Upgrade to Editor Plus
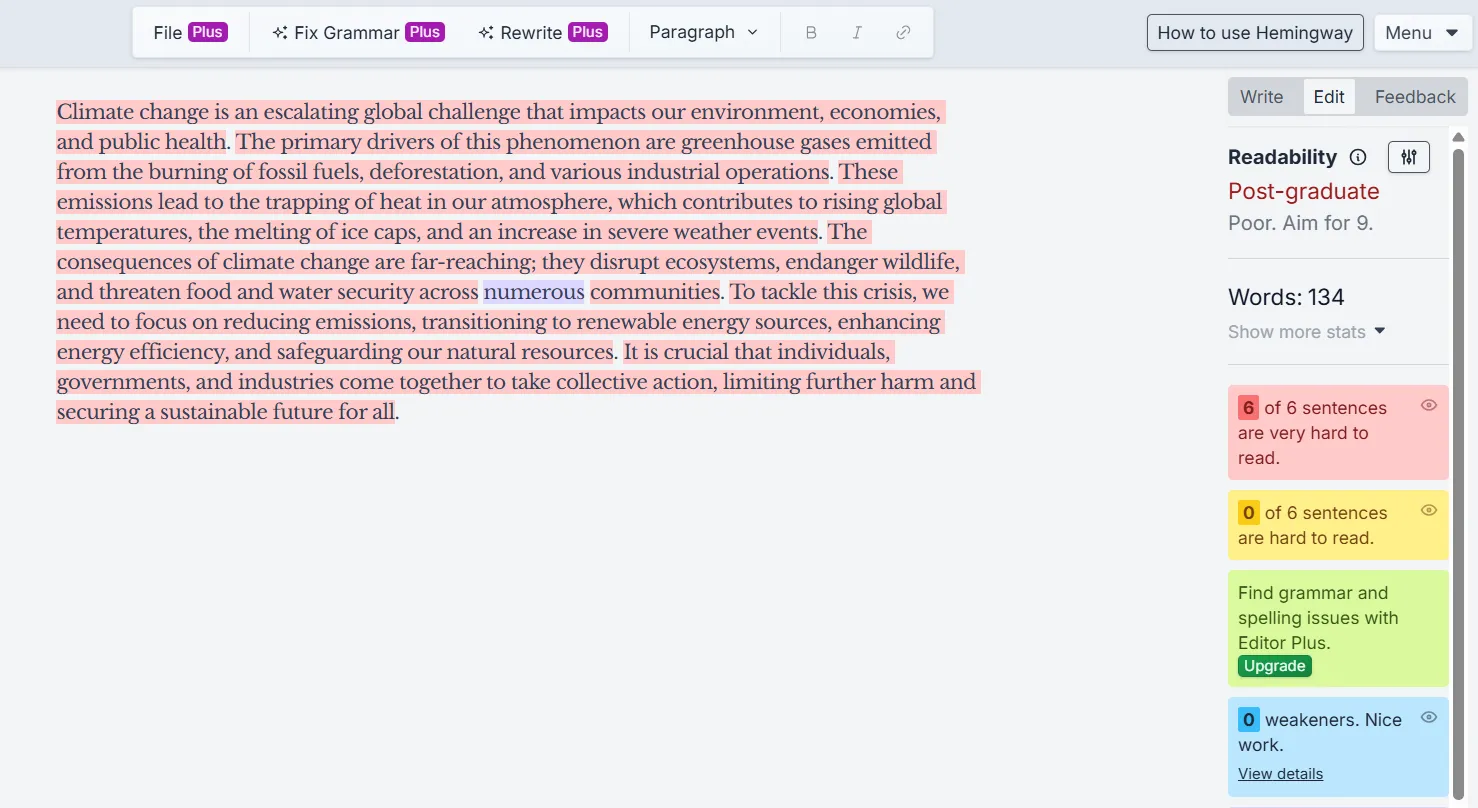 click(x=1274, y=665)
